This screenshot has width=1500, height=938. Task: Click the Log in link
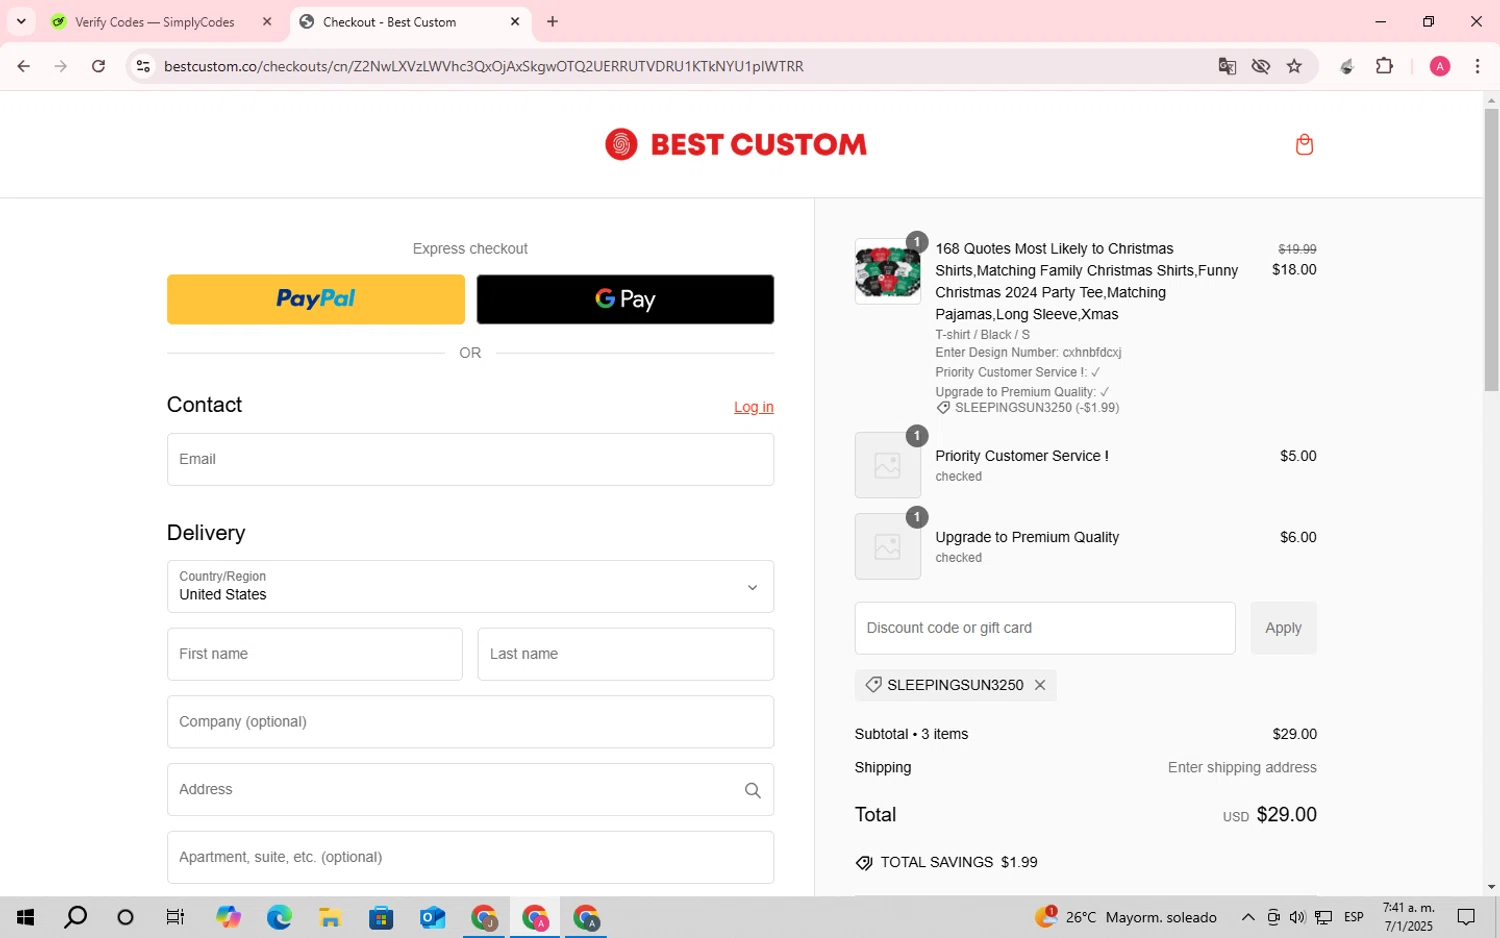pyautogui.click(x=754, y=407)
